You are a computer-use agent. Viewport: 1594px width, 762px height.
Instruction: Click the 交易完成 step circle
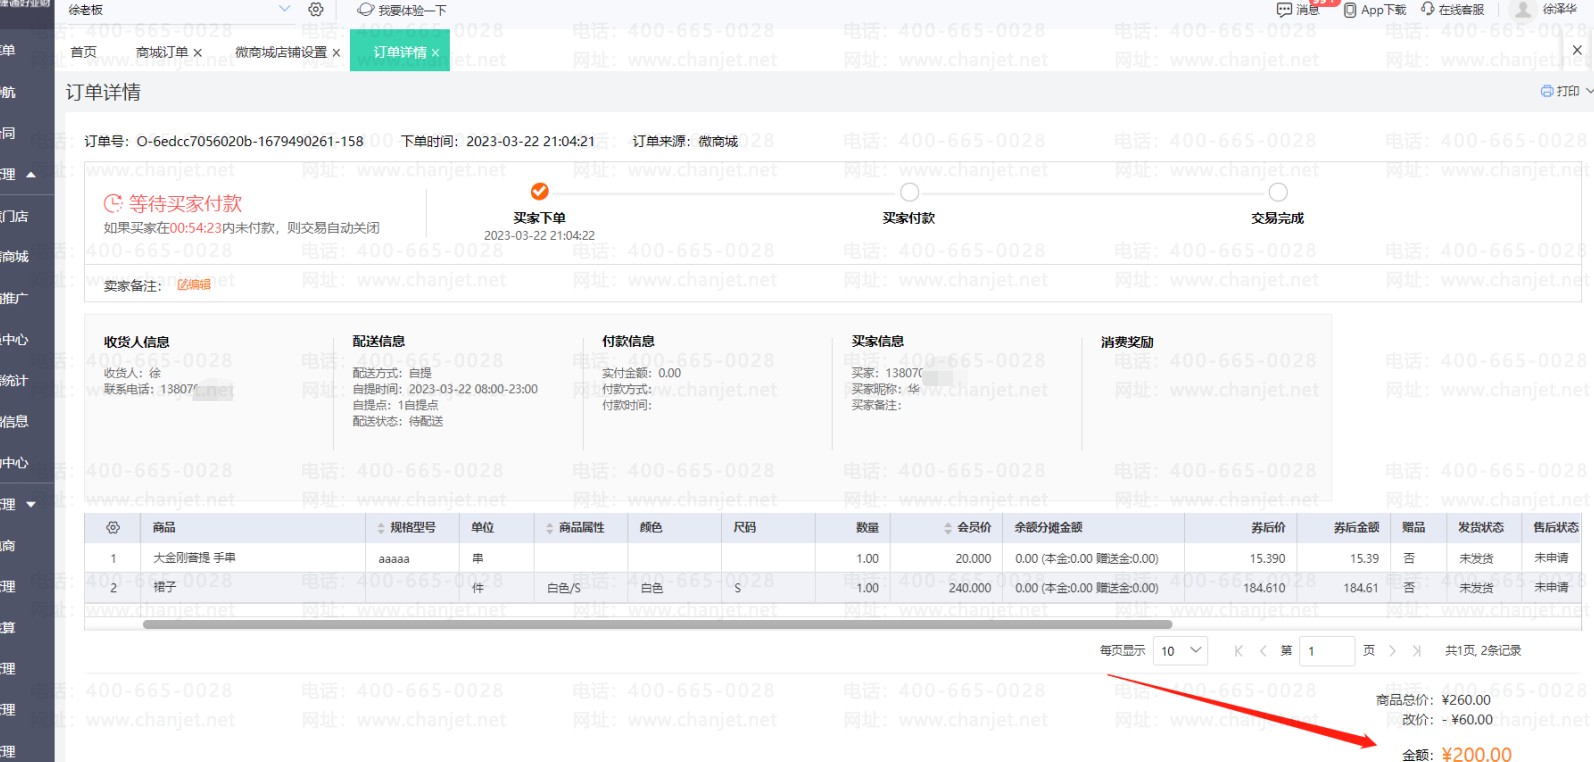coord(1278,192)
